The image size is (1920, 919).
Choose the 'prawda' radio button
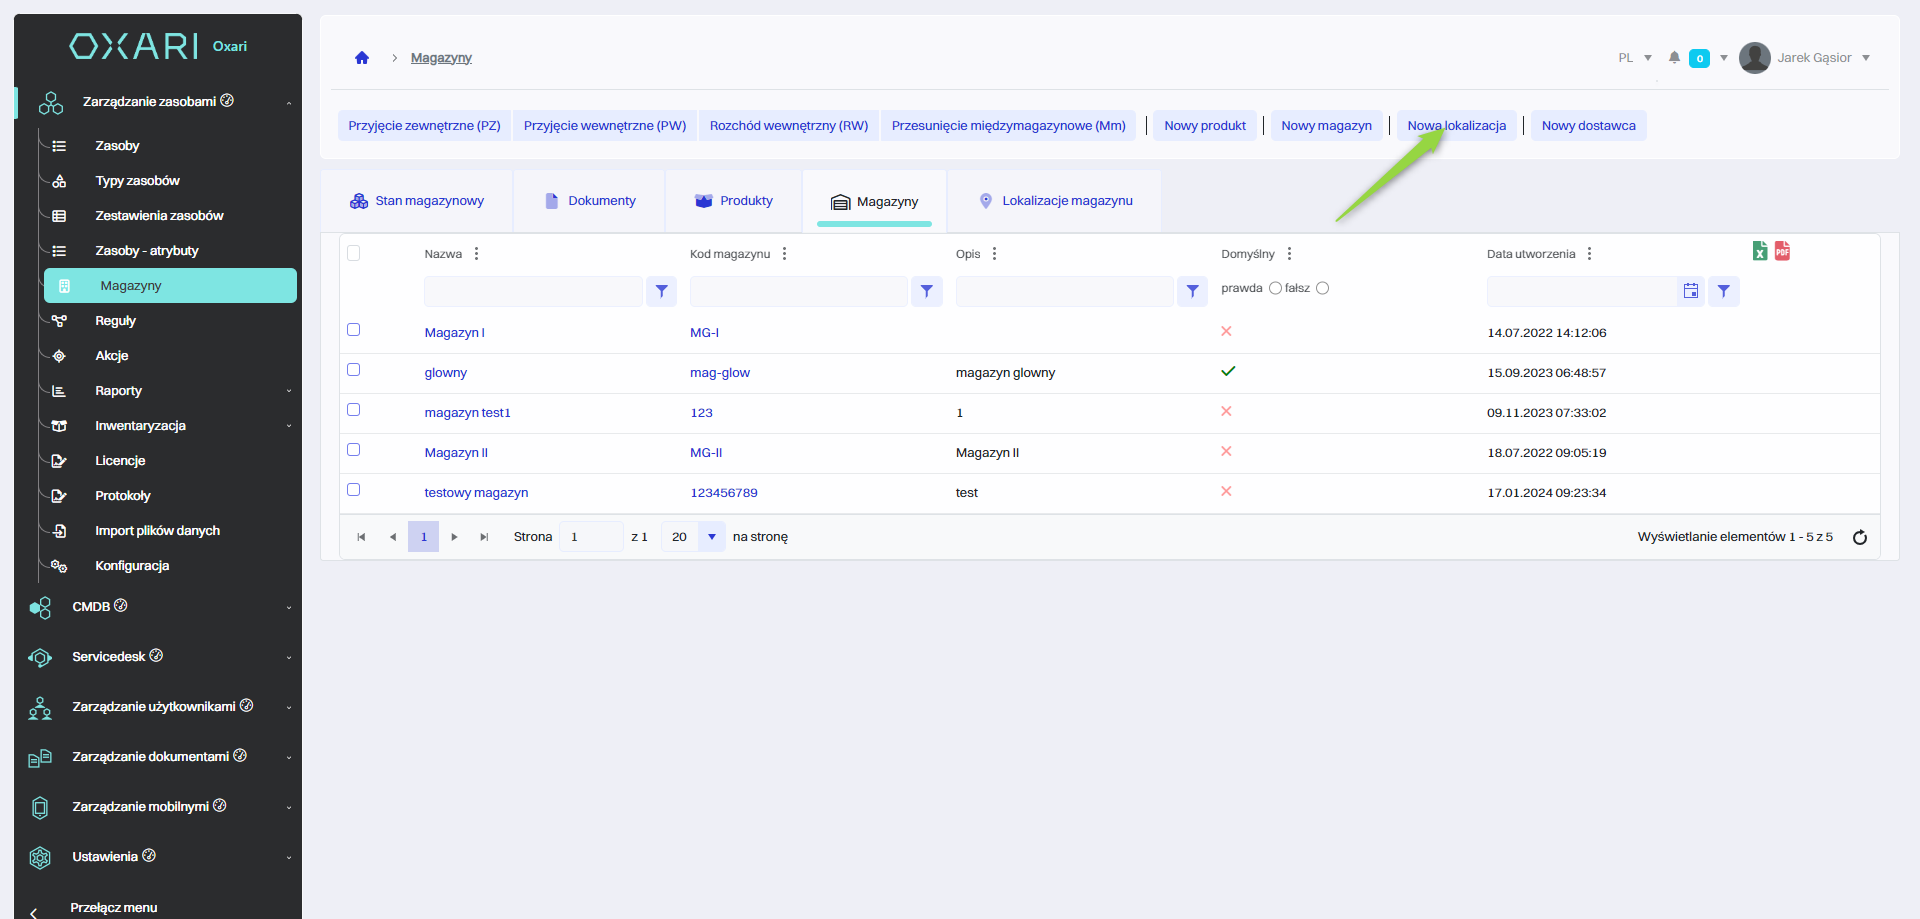pyautogui.click(x=1275, y=288)
